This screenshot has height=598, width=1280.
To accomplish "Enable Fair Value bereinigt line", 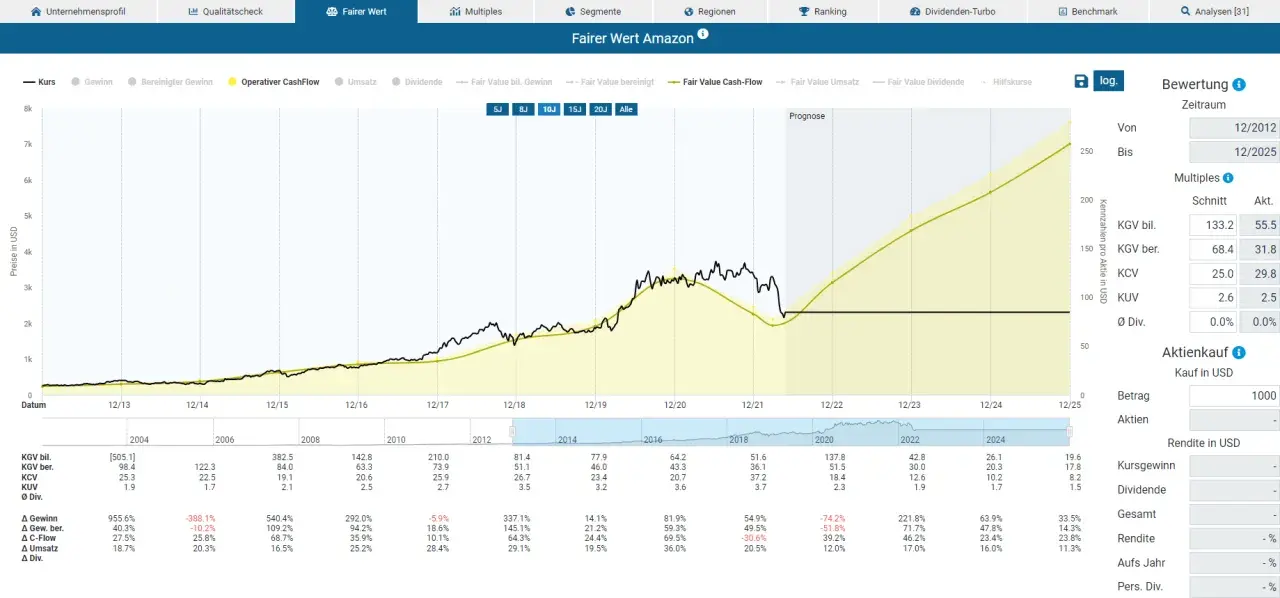I will coord(610,82).
